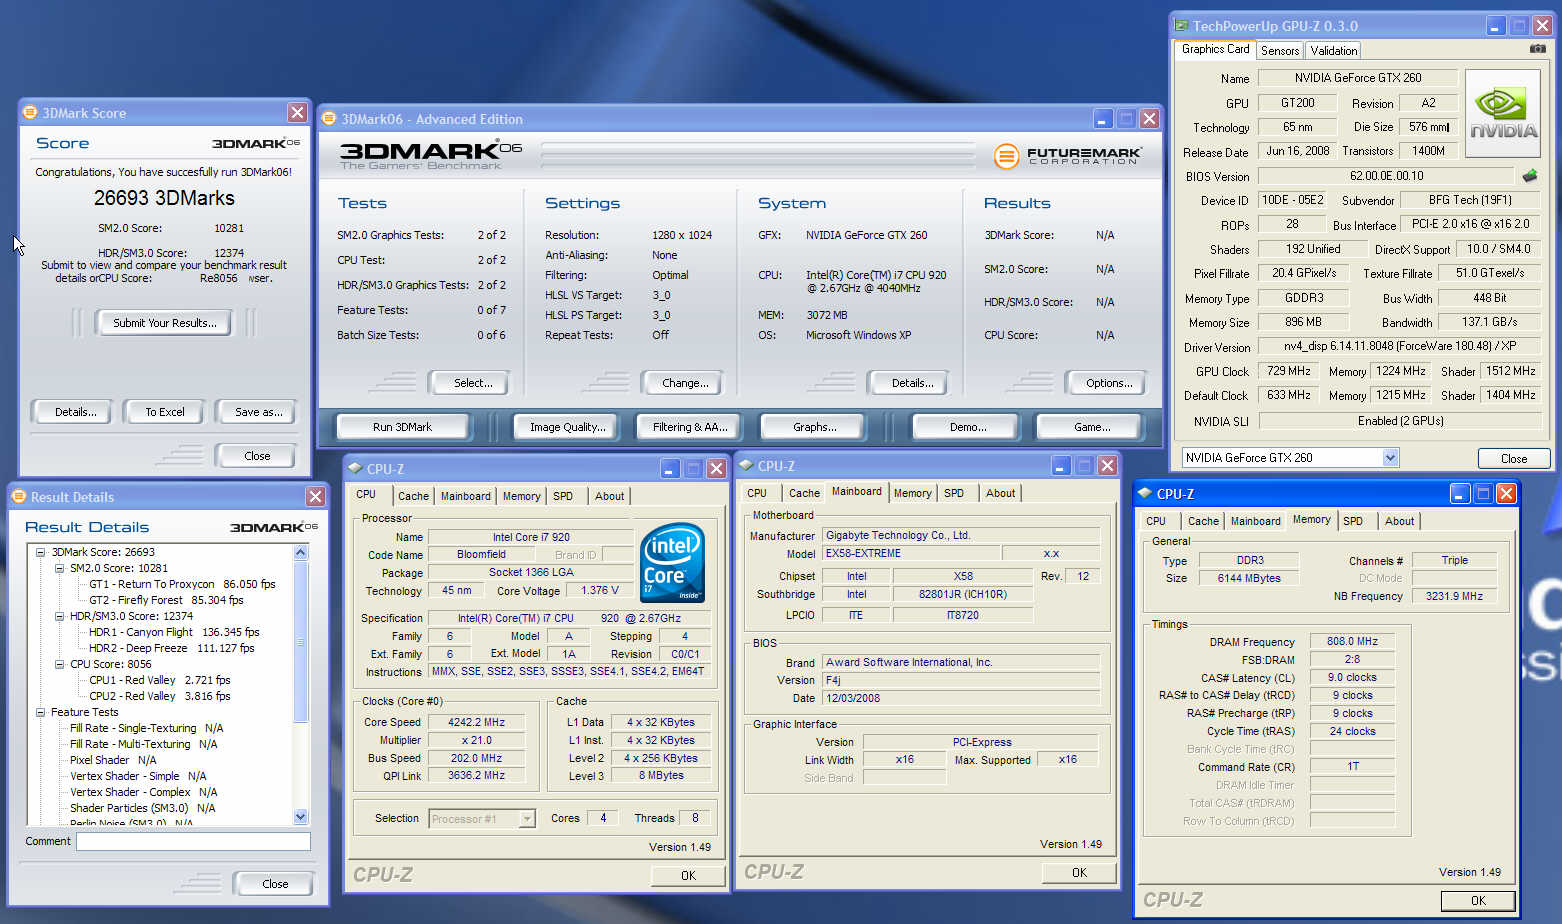Click the 4242.2 MHz Core Speed value
This screenshot has height=924, width=1562.
[476, 722]
